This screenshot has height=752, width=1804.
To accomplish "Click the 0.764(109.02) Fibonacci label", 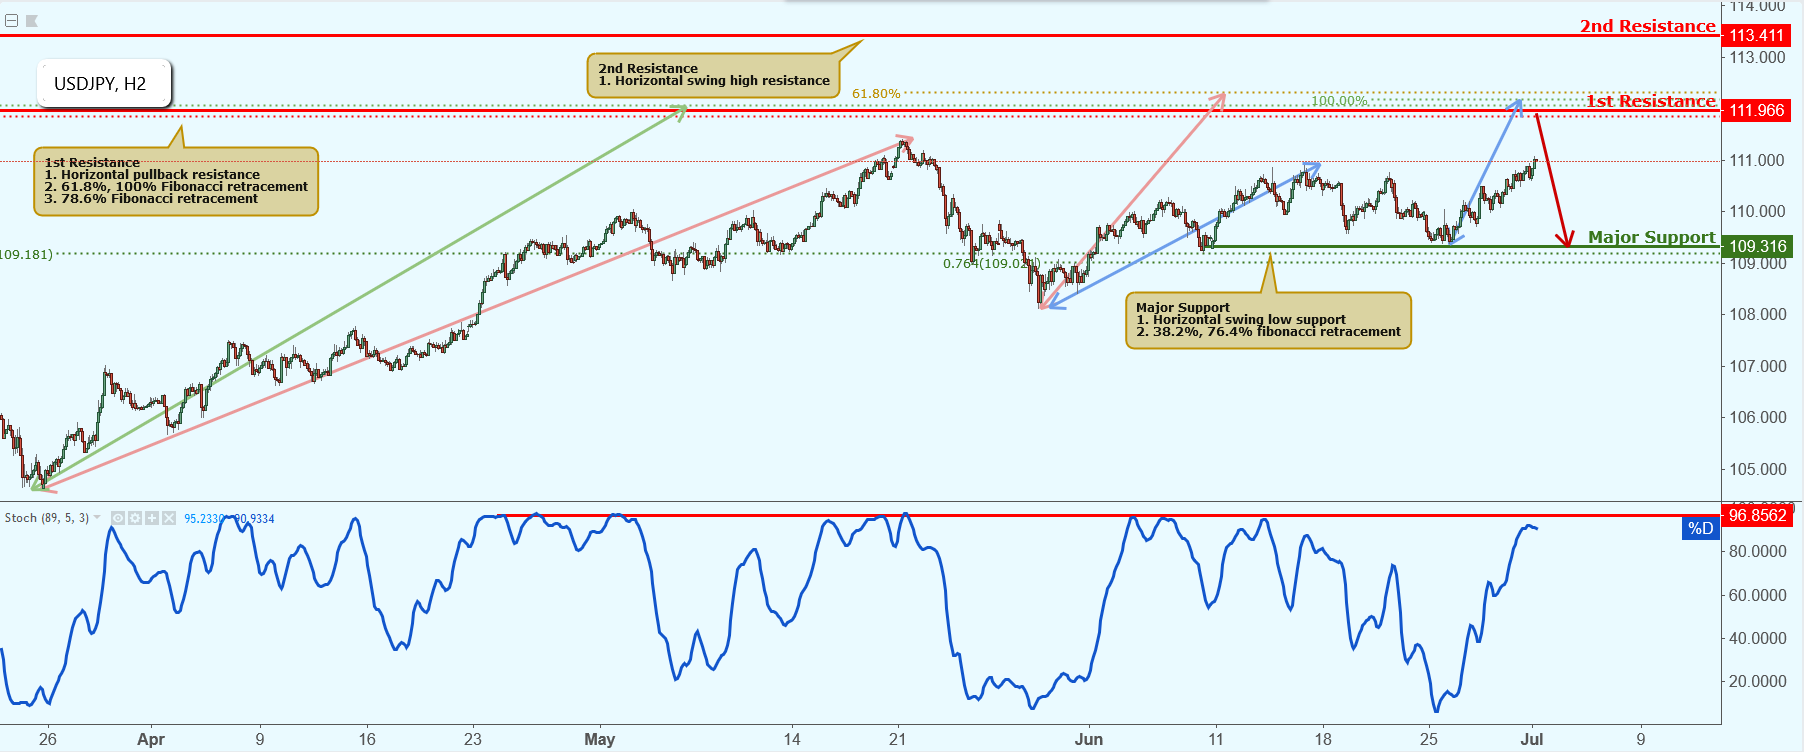I will 990,264.
